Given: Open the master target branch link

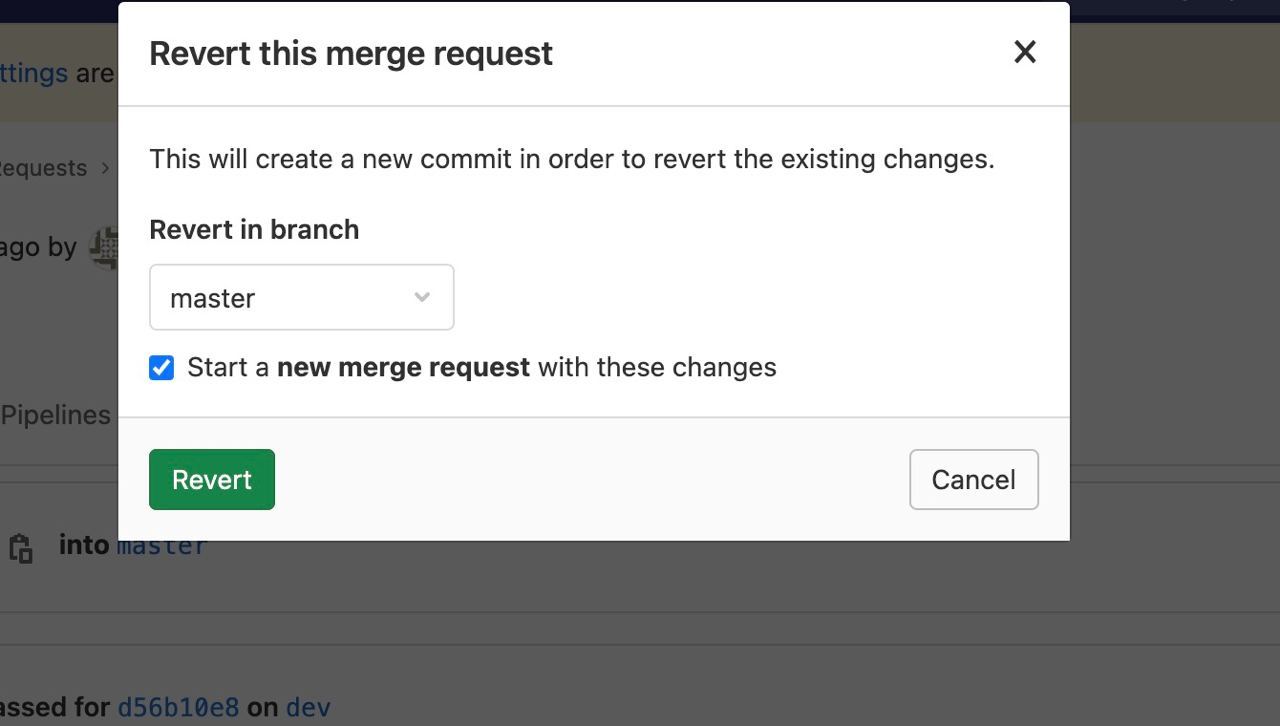Looking at the screenshot, I should click(162, 546).
